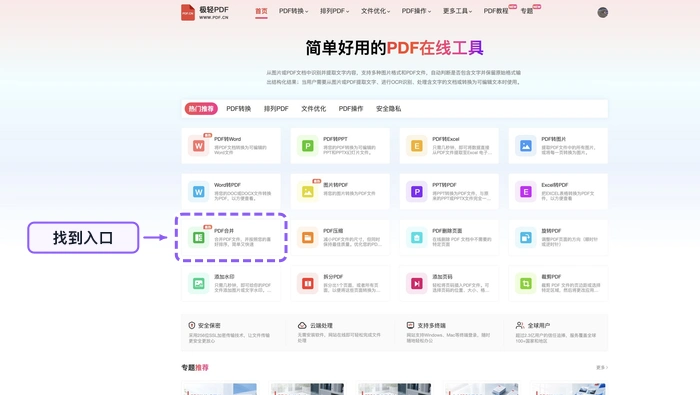The width and height of the screenshot is (700, 395).
Task: Open first 专题推荐 article thumbnail
Action: [220, 388]
